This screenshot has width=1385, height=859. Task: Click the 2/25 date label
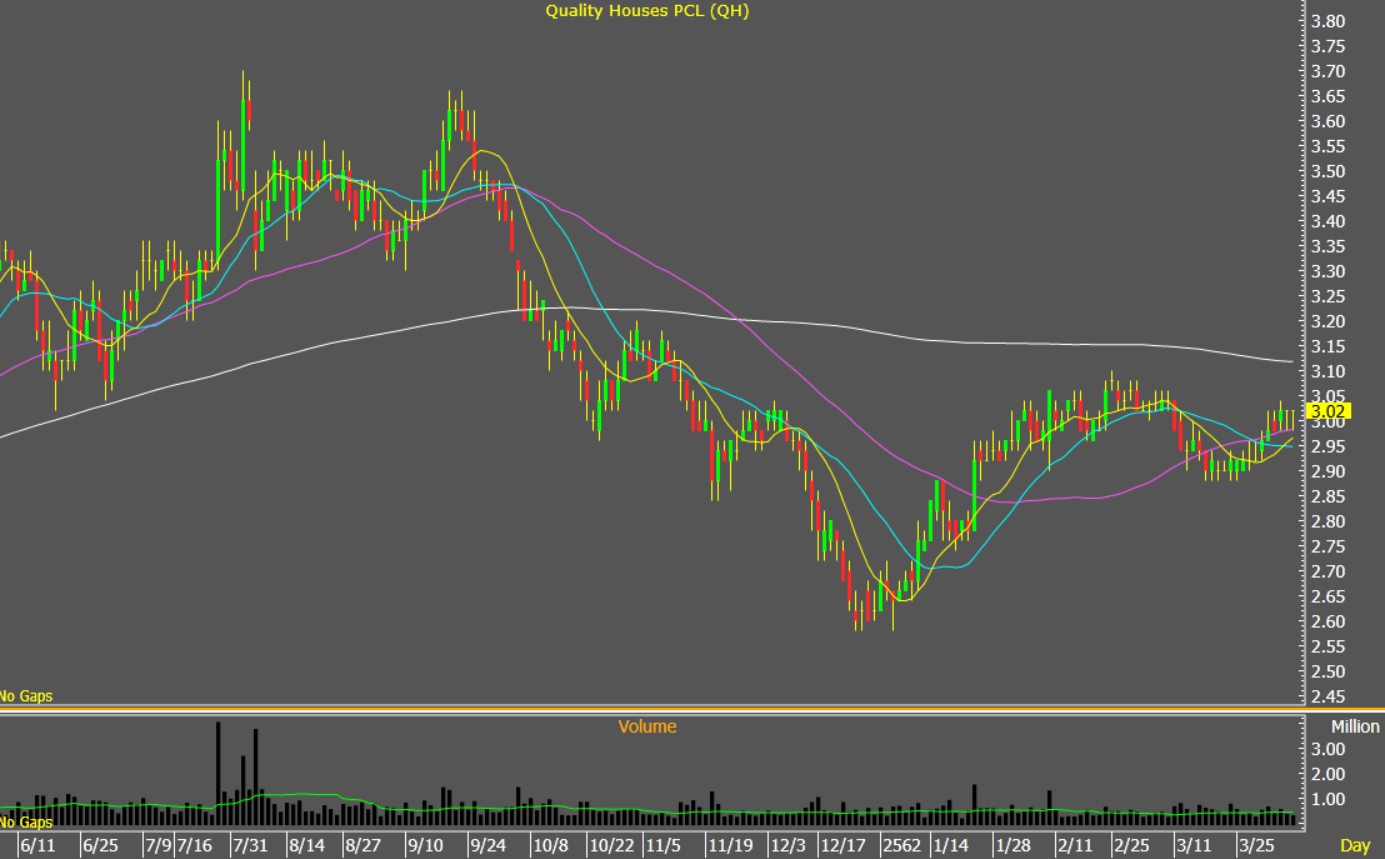click(x=1132, y=846)
